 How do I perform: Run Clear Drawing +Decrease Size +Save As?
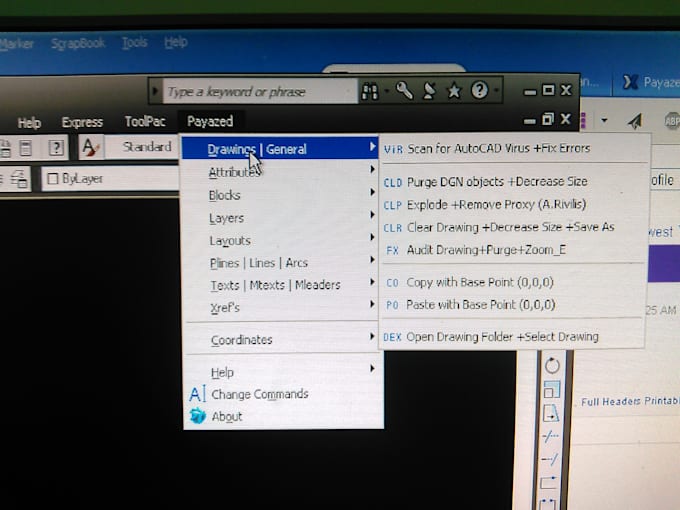click(514, 227)
